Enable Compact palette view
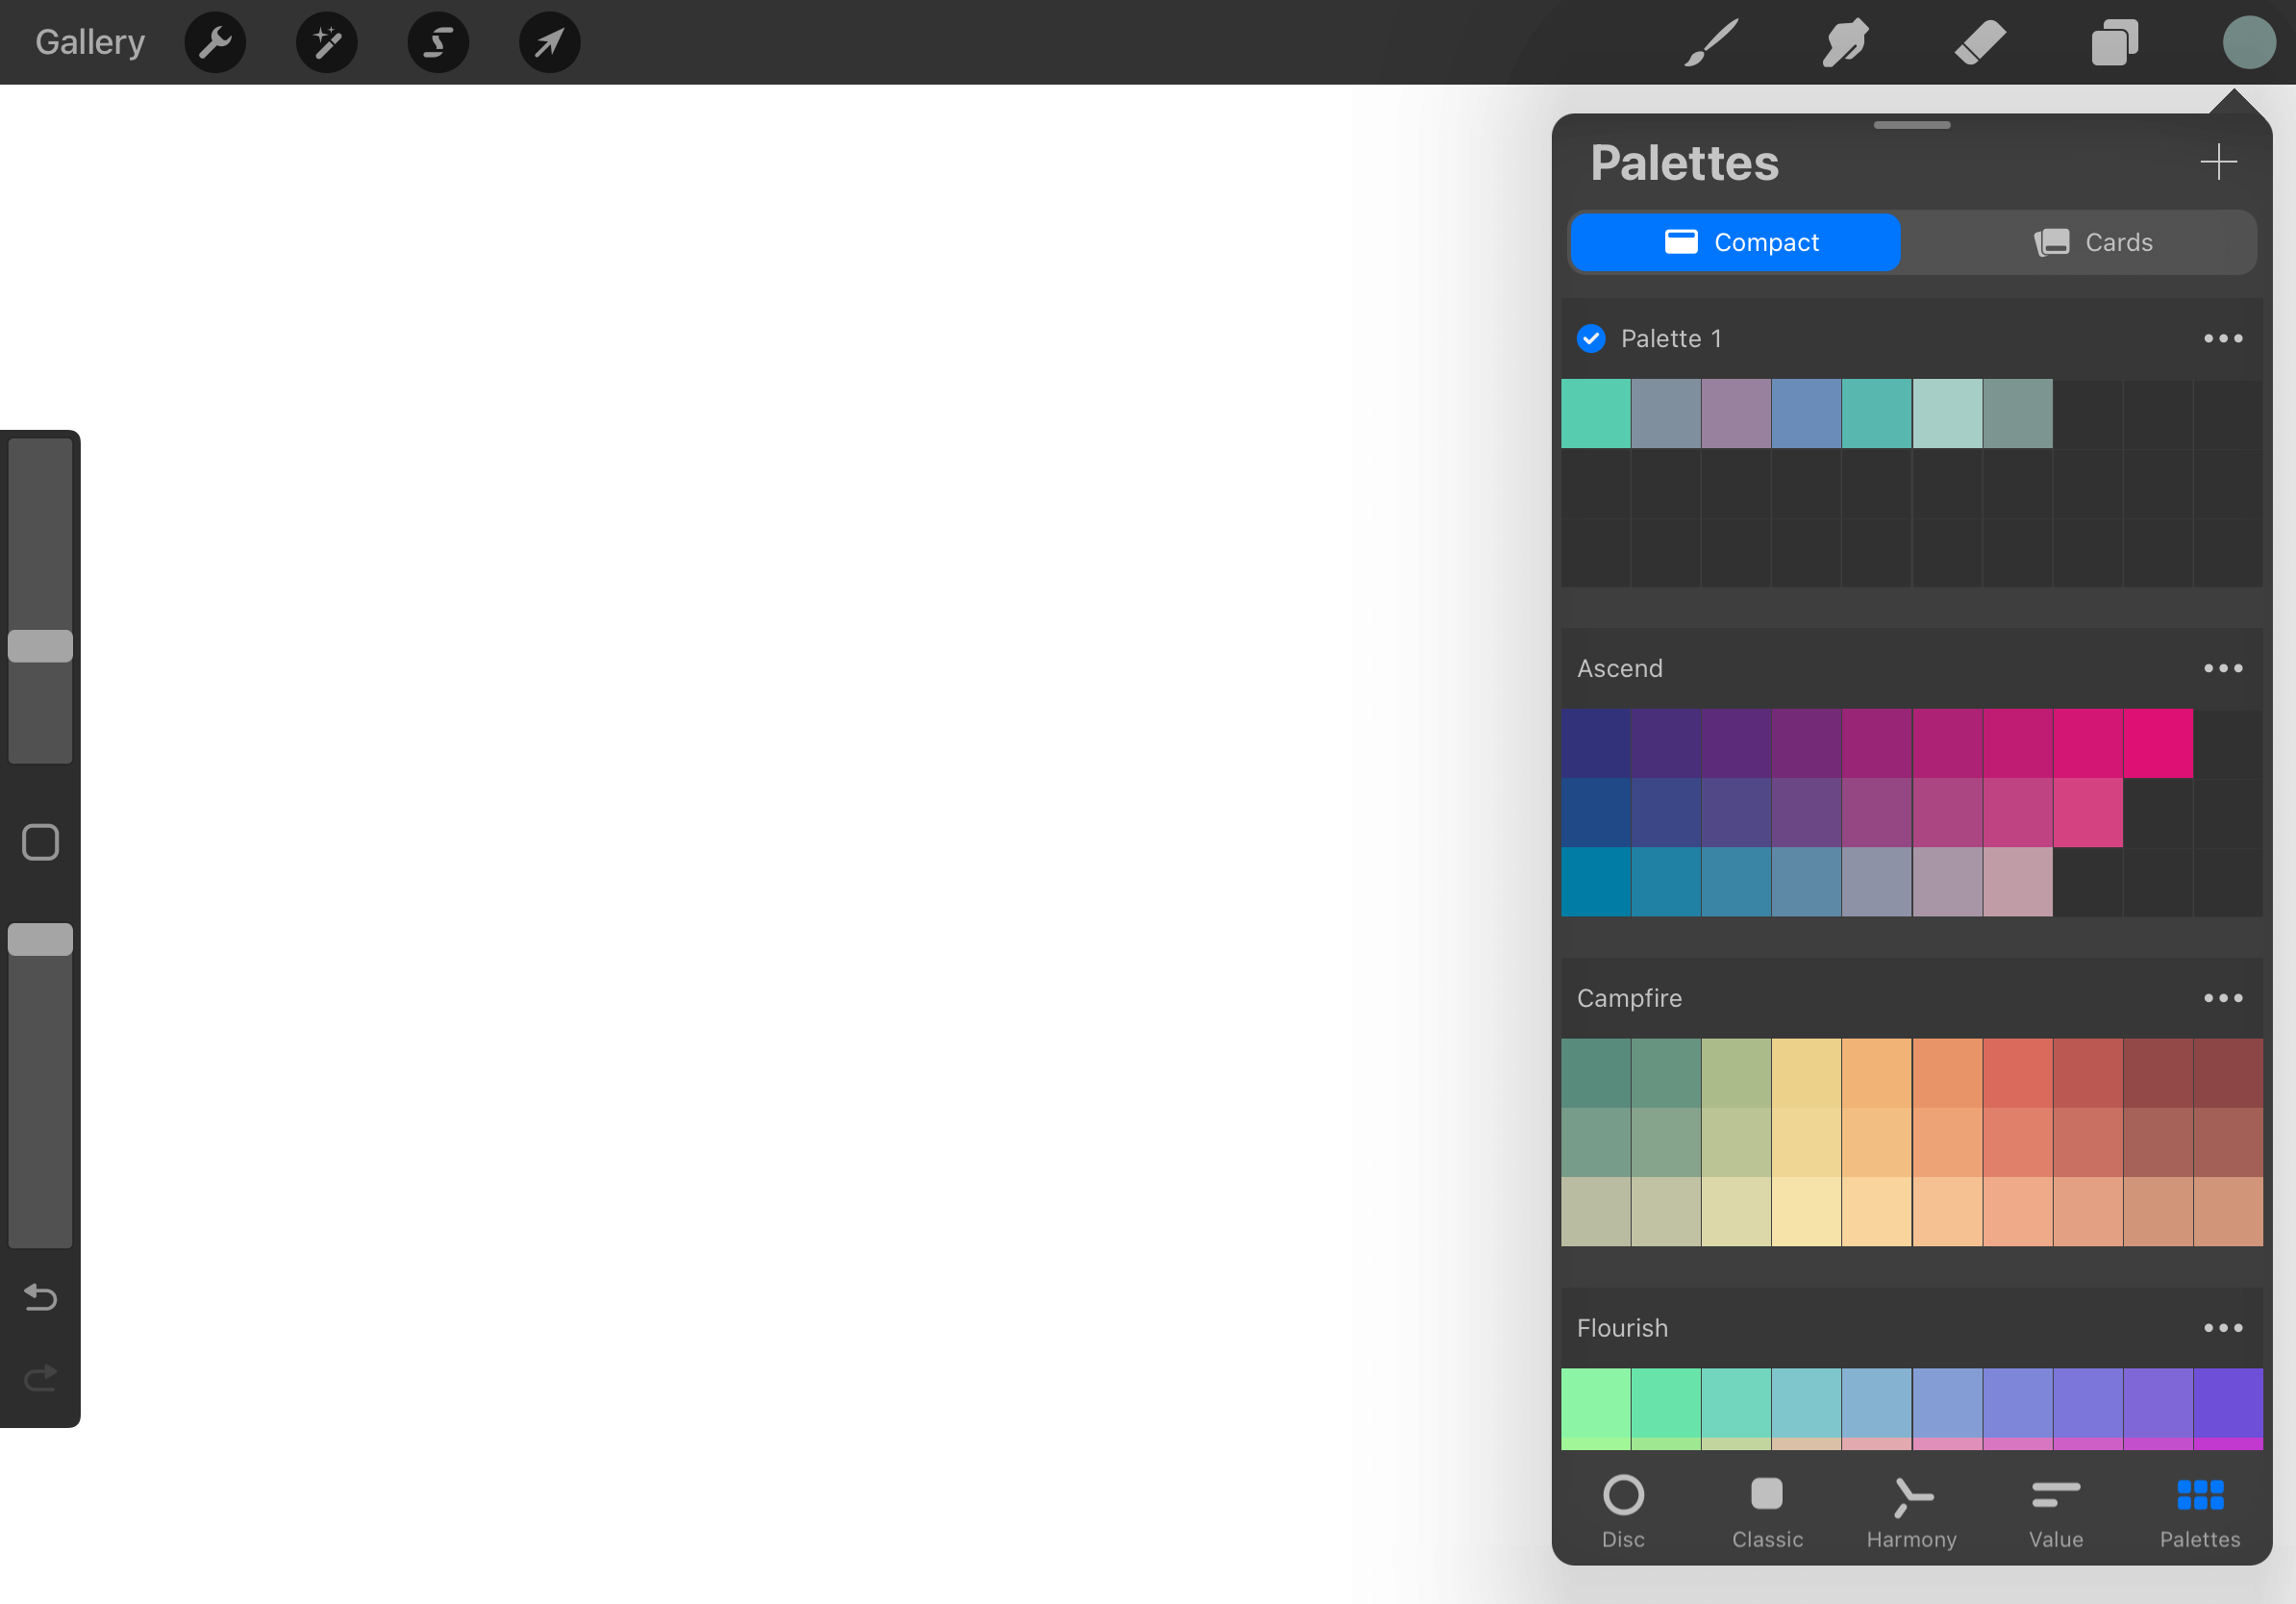This screenshot has height=1604, width=2296. point(1735,242)
